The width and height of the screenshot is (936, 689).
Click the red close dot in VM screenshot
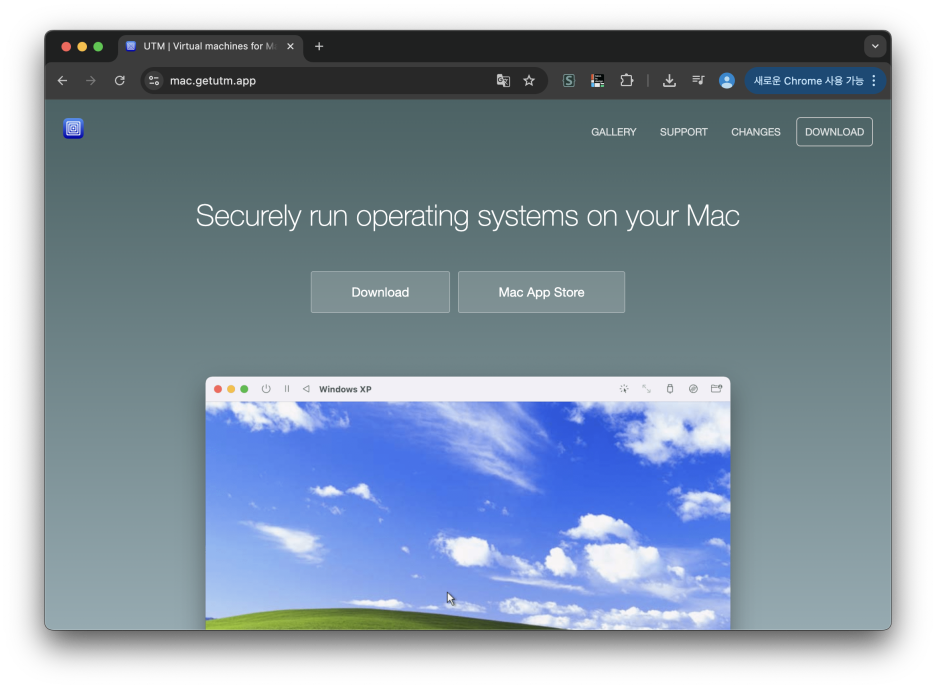pos(218,389)
